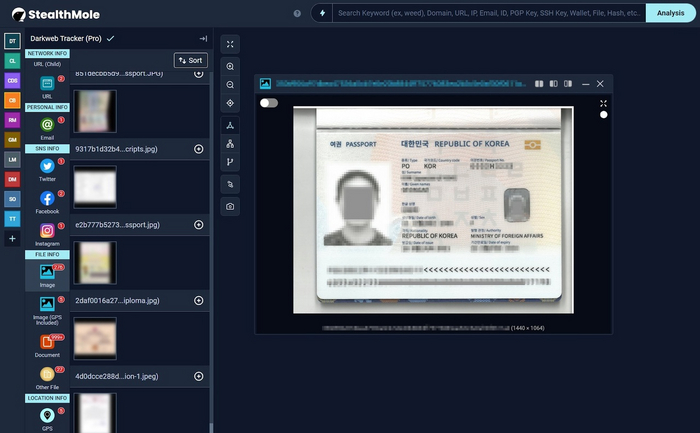Expand the viewer to fullscreen
The height and width of the screenshot is (433, 700).
point(603,103)
